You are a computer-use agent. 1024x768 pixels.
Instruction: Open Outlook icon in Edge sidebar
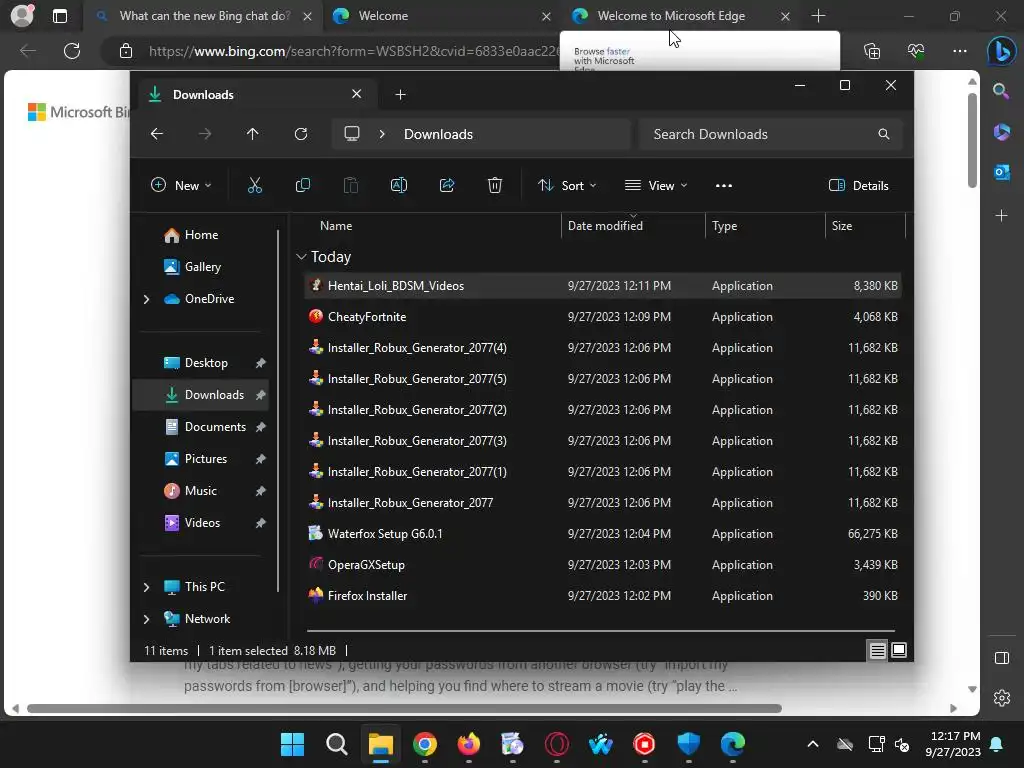click(1001, 172)
